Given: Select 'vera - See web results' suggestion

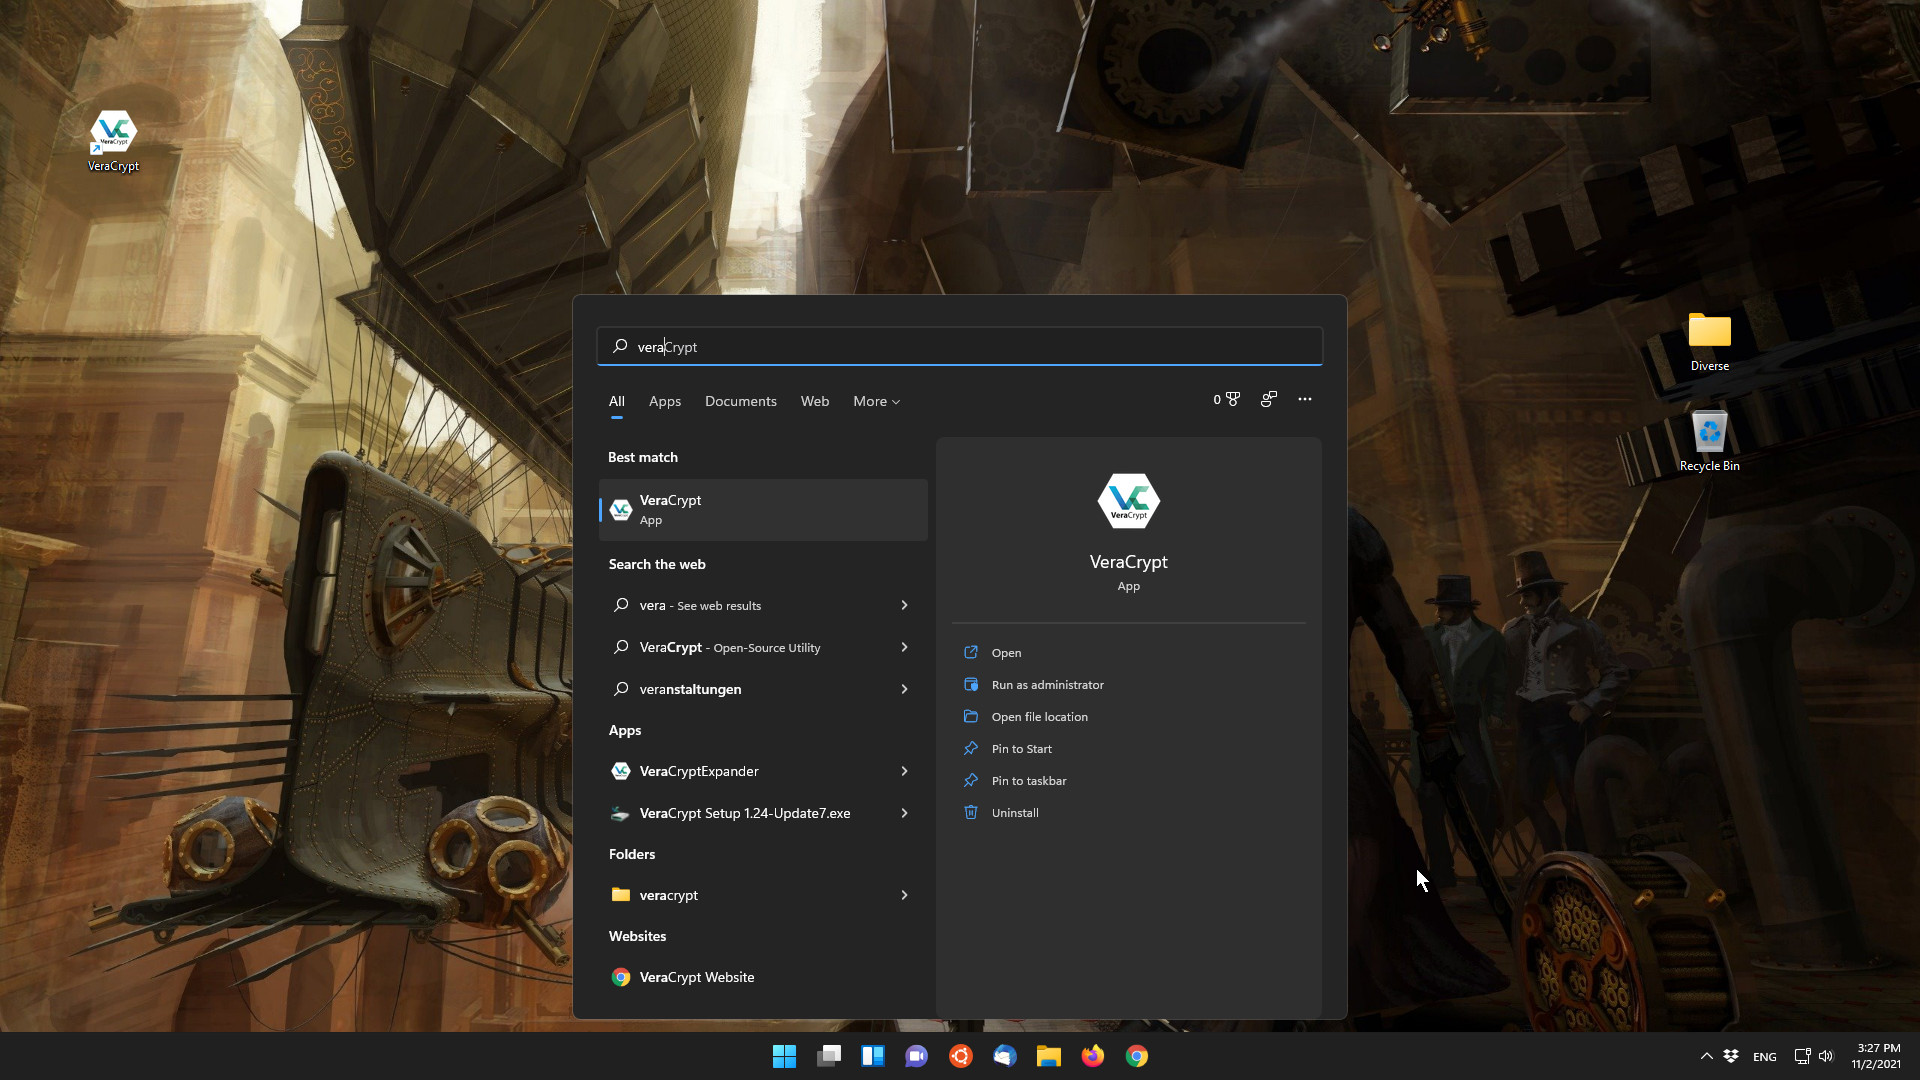Looking at the screenshot, I should [x=763, y=605].
